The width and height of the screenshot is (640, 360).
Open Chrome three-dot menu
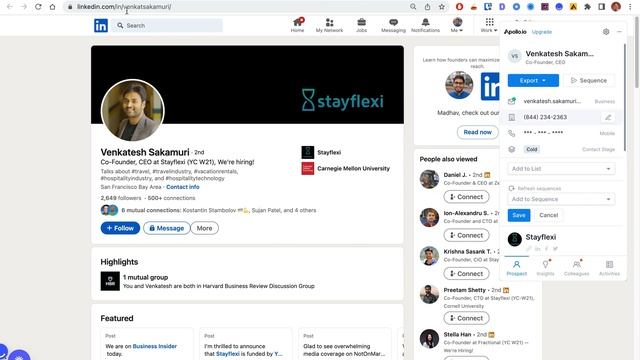630,7
